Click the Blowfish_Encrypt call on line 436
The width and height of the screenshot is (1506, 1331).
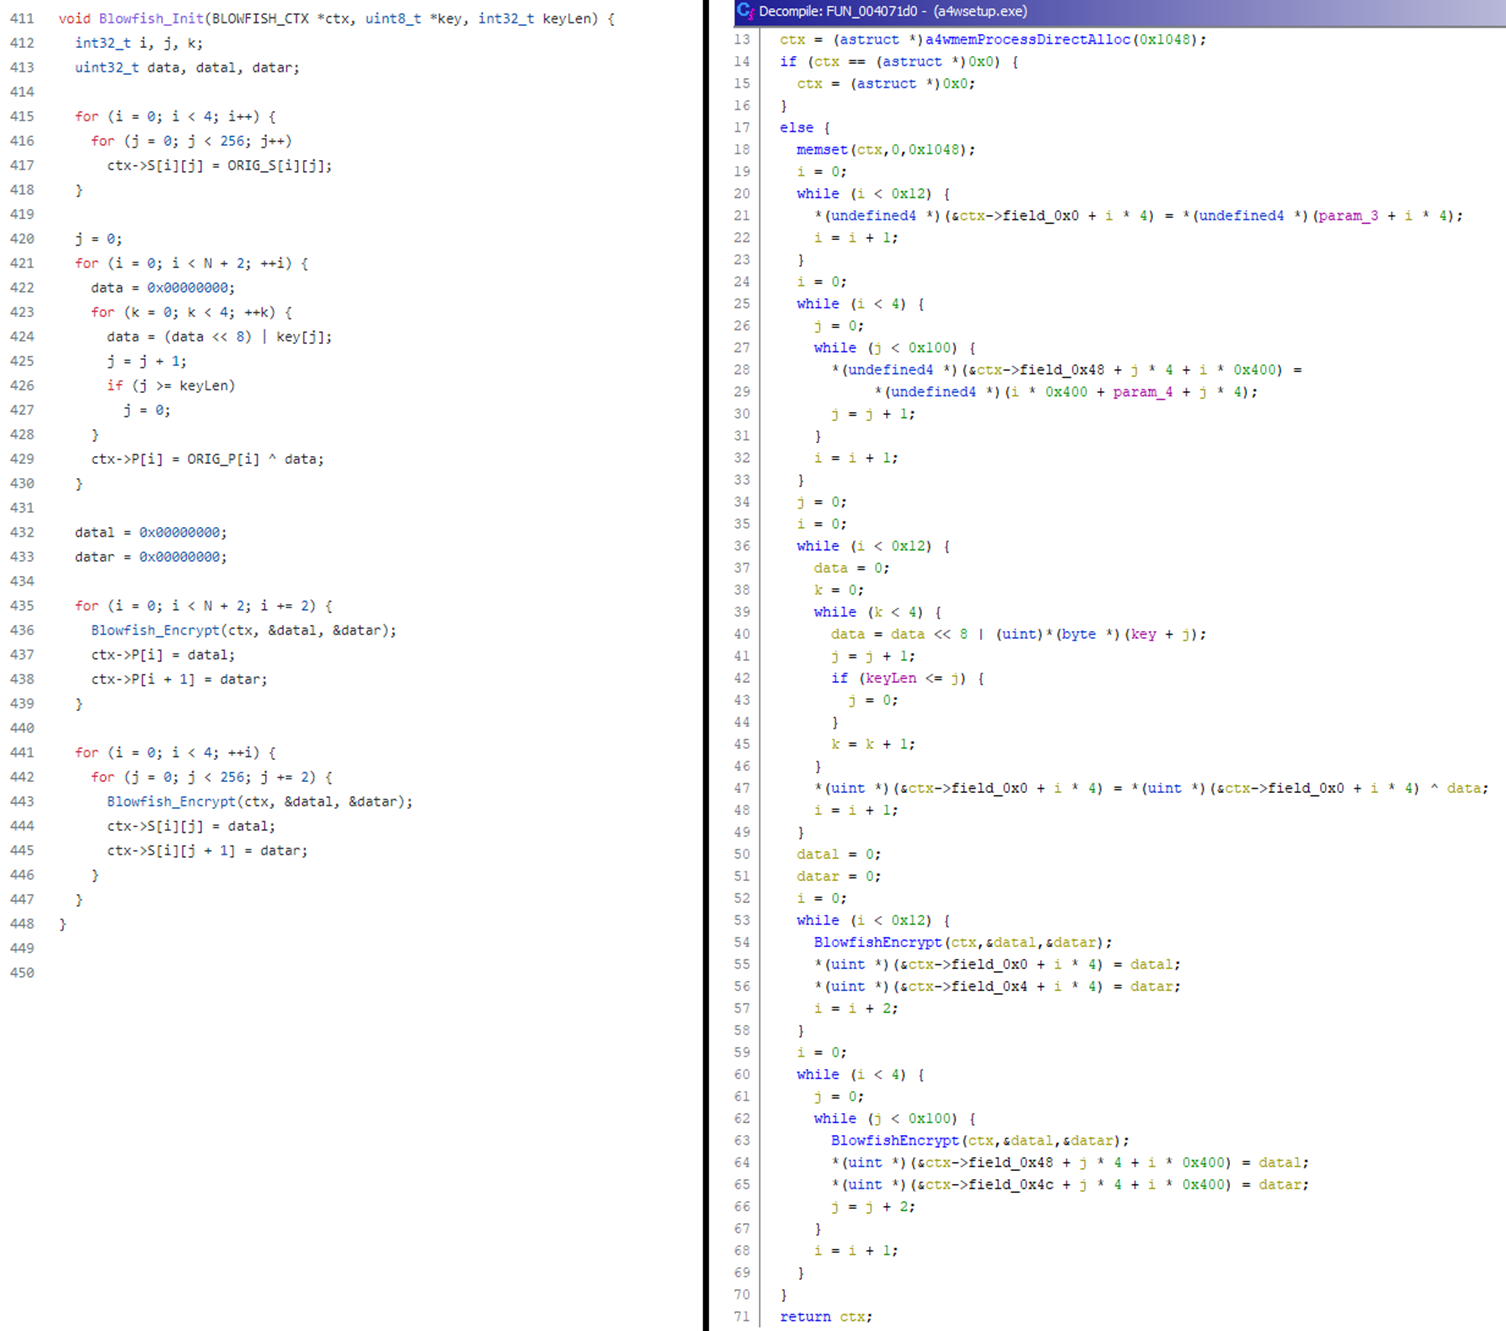click(155, 631)
